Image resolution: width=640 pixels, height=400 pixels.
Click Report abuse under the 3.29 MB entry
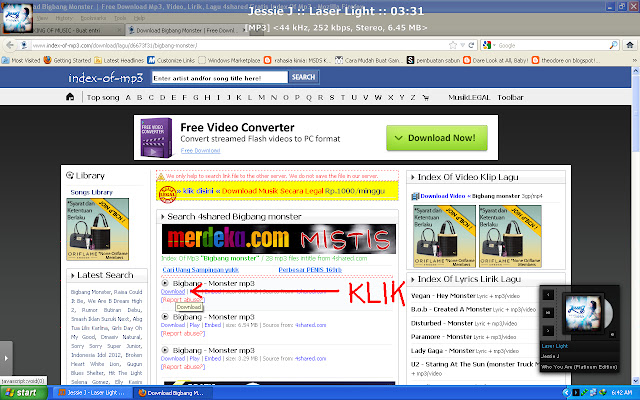[183, 367]
